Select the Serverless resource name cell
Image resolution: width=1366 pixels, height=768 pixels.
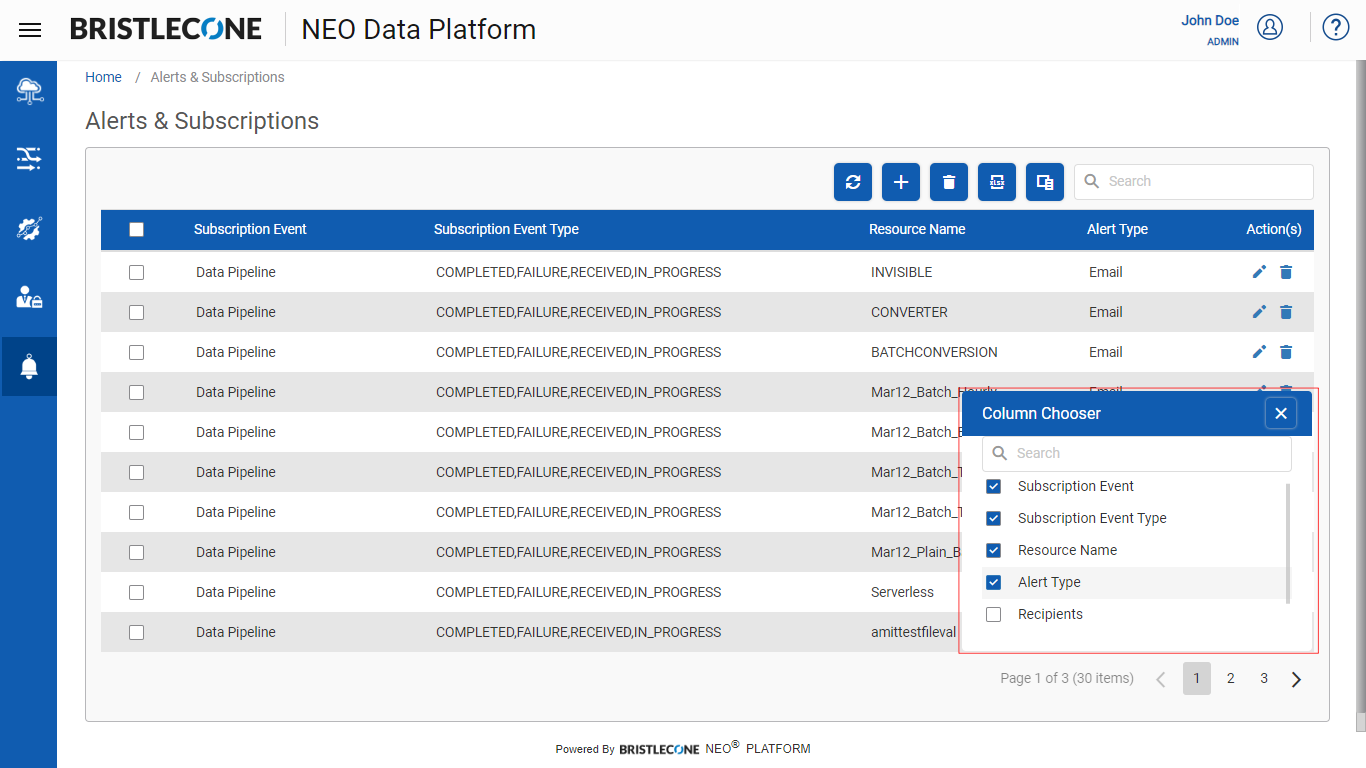pos(902,592)
